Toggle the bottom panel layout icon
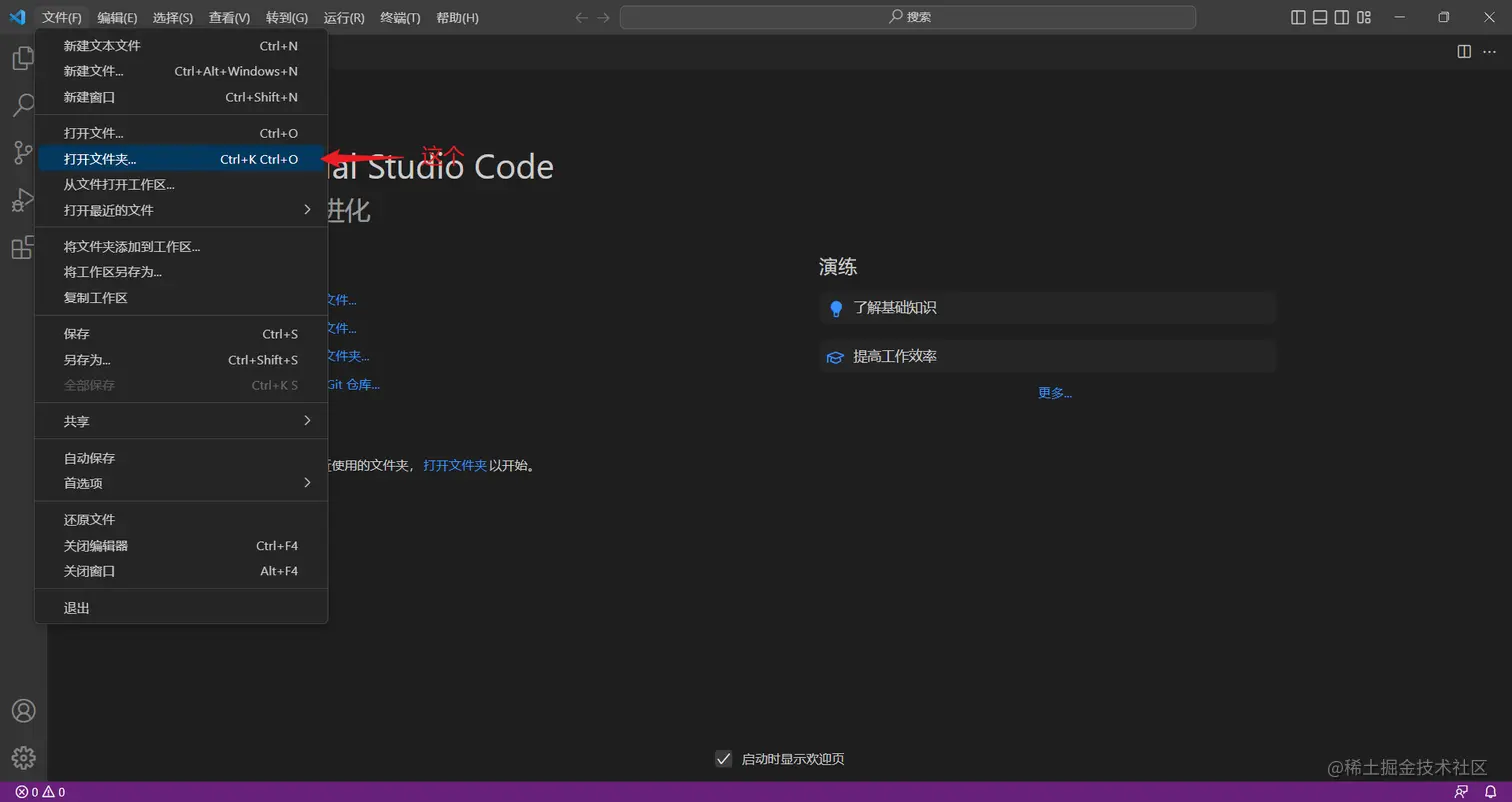This screenshot has width=1512, height=802. [x=1320, y=17]
